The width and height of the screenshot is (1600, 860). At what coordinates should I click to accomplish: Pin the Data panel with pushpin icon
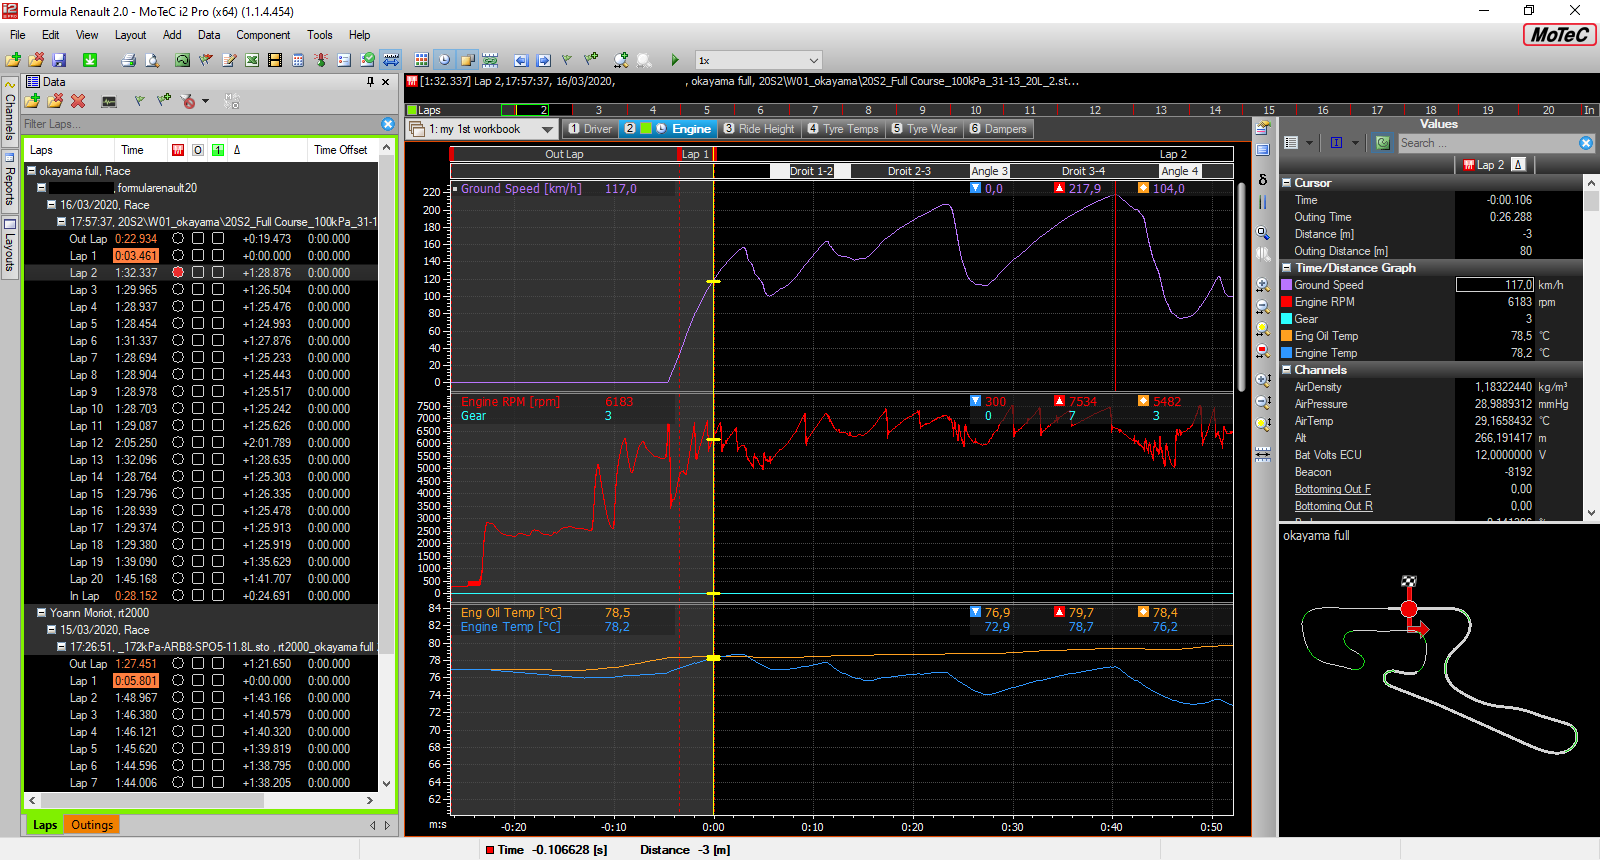[370, 82]
